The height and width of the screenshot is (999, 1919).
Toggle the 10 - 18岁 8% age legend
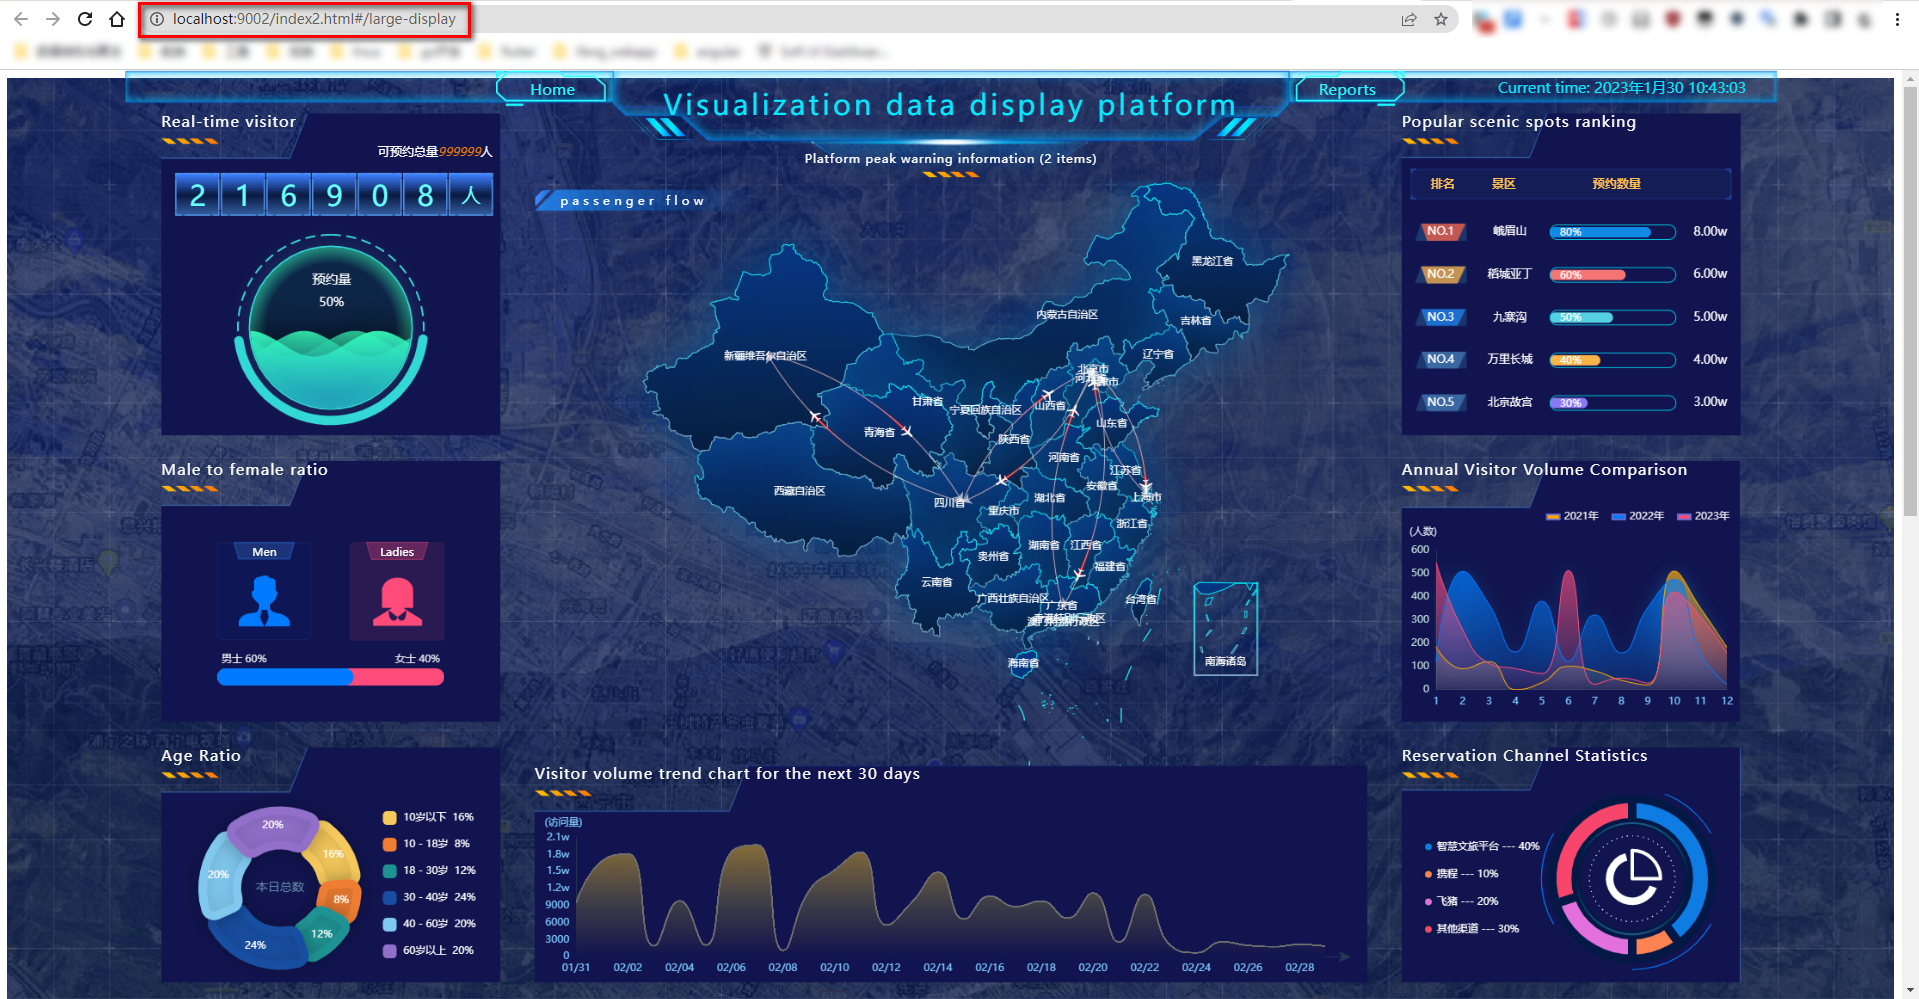pyautogui.click(x=426, y=844)
